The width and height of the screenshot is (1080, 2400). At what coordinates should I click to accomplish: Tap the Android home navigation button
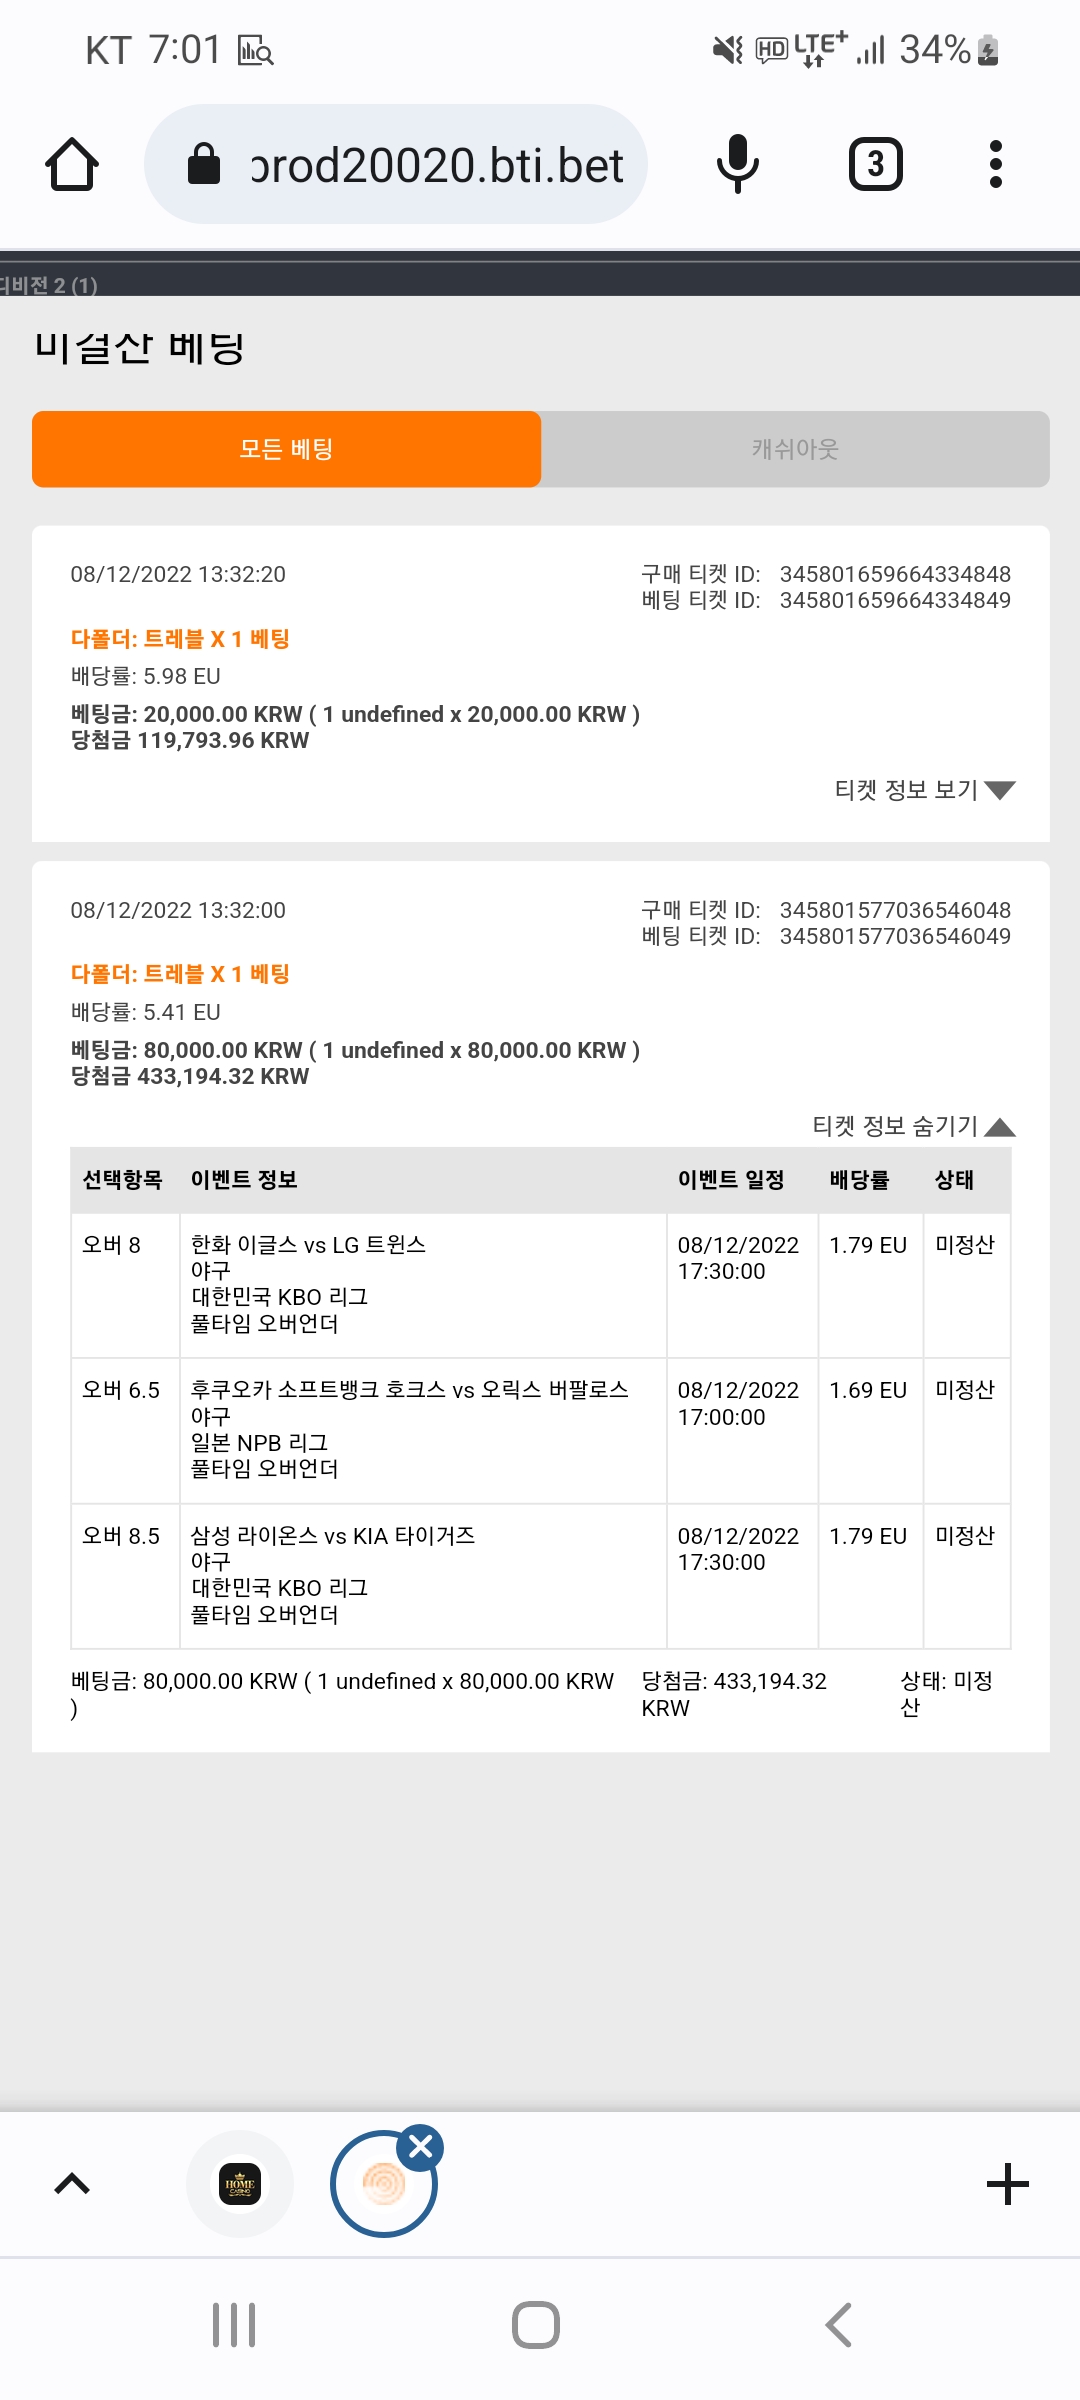536,2325
